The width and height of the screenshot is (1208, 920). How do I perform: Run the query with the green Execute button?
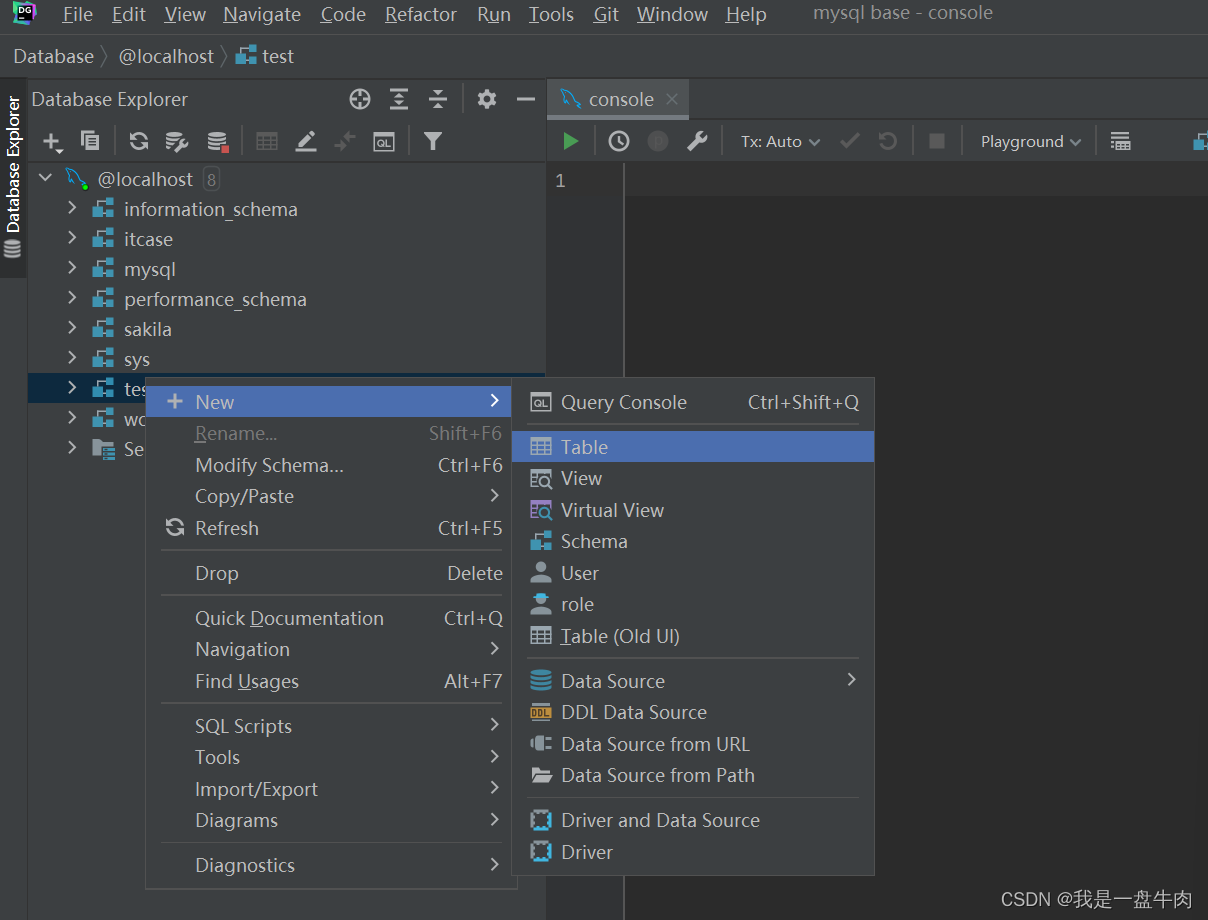point(571,141)
